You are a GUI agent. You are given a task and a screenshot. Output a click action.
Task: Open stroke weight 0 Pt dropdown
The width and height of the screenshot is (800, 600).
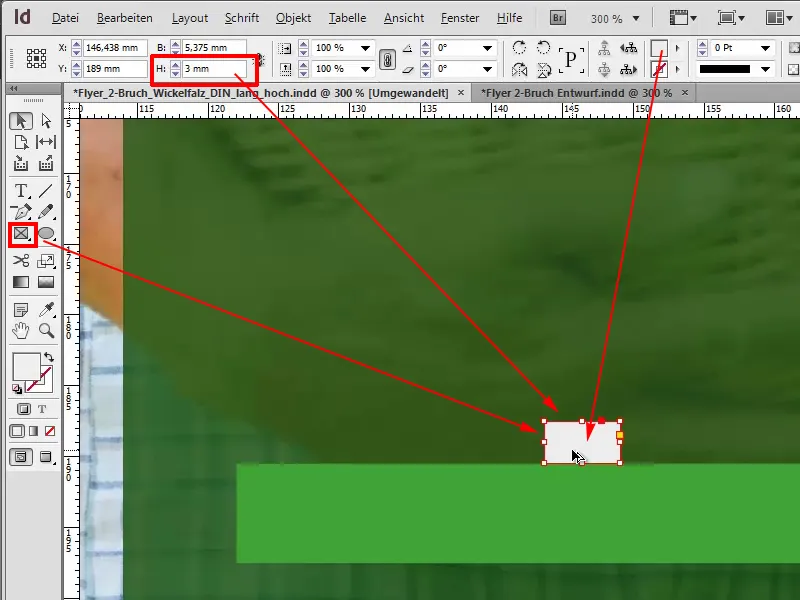click(x=765, y=48)
